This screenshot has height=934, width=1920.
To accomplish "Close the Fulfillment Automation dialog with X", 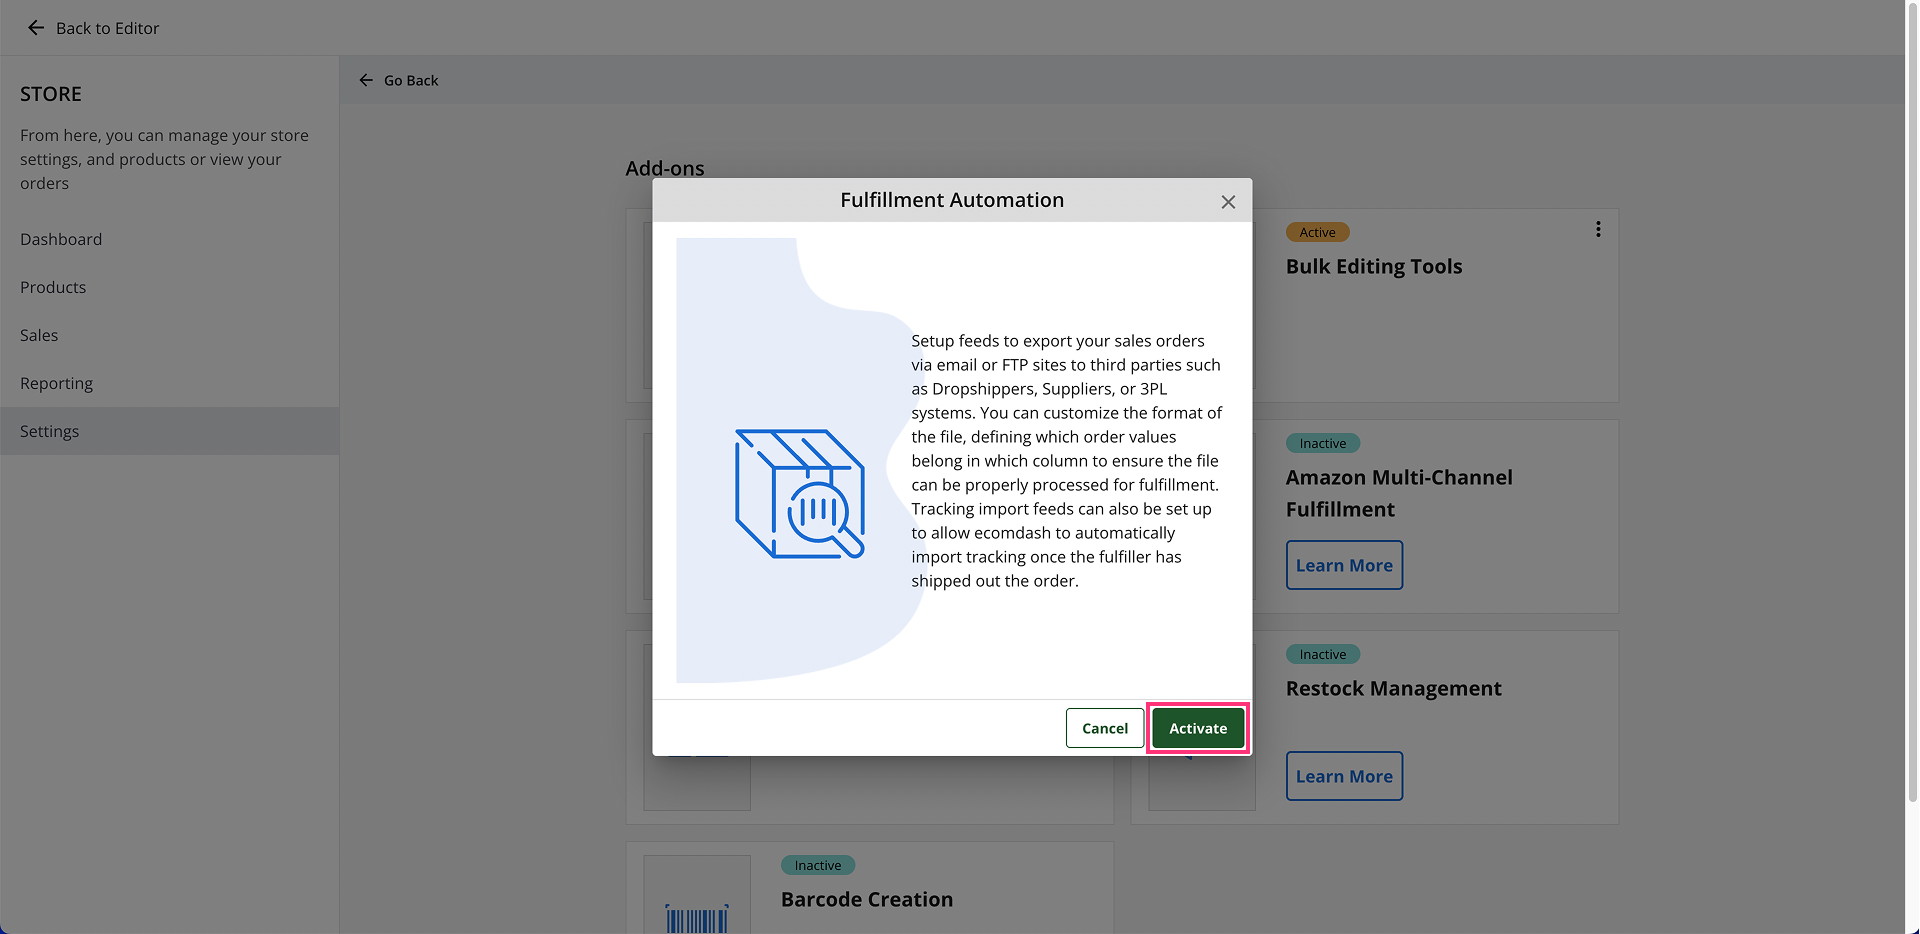I will point(1228,202).
